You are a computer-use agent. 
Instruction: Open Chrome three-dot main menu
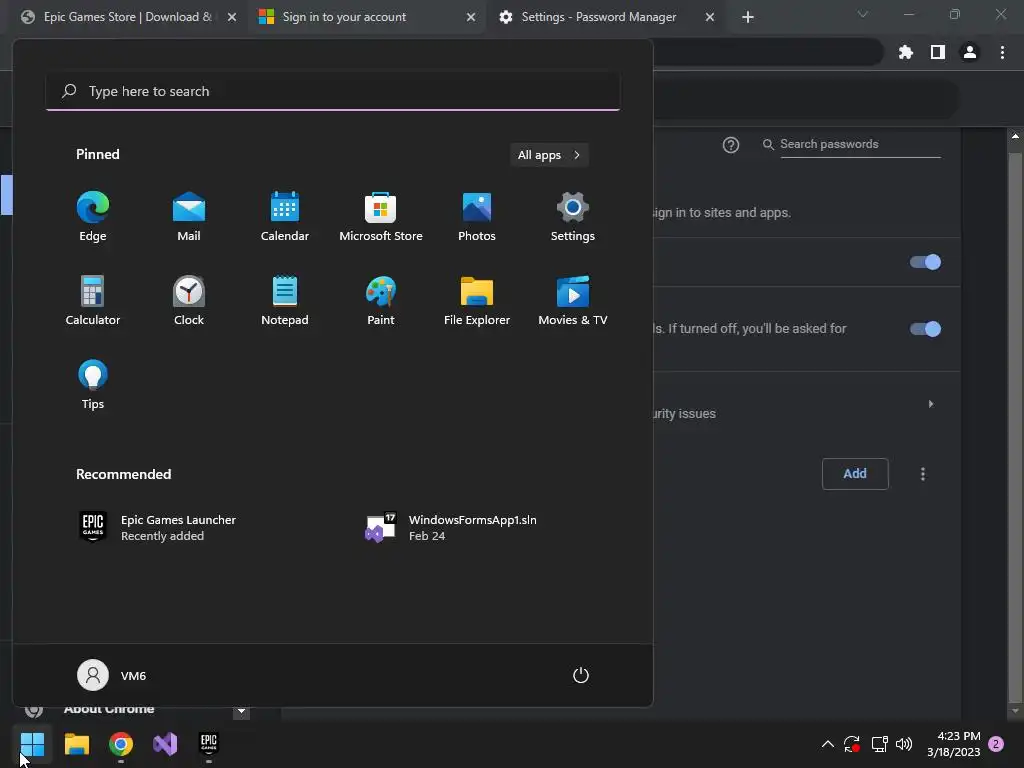(x=1002, y=52)
